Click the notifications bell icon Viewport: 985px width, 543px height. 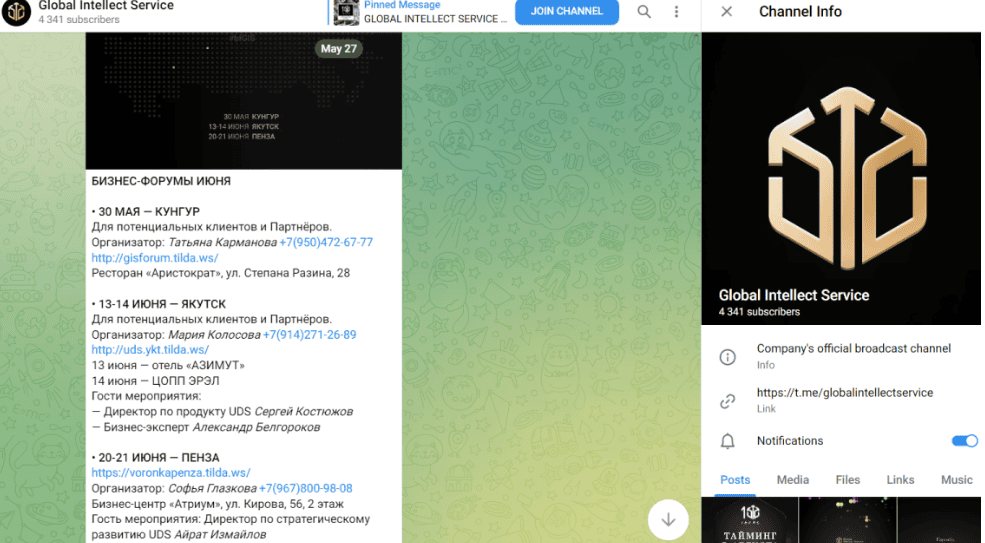pyautogui.click(x=727, y=441)
